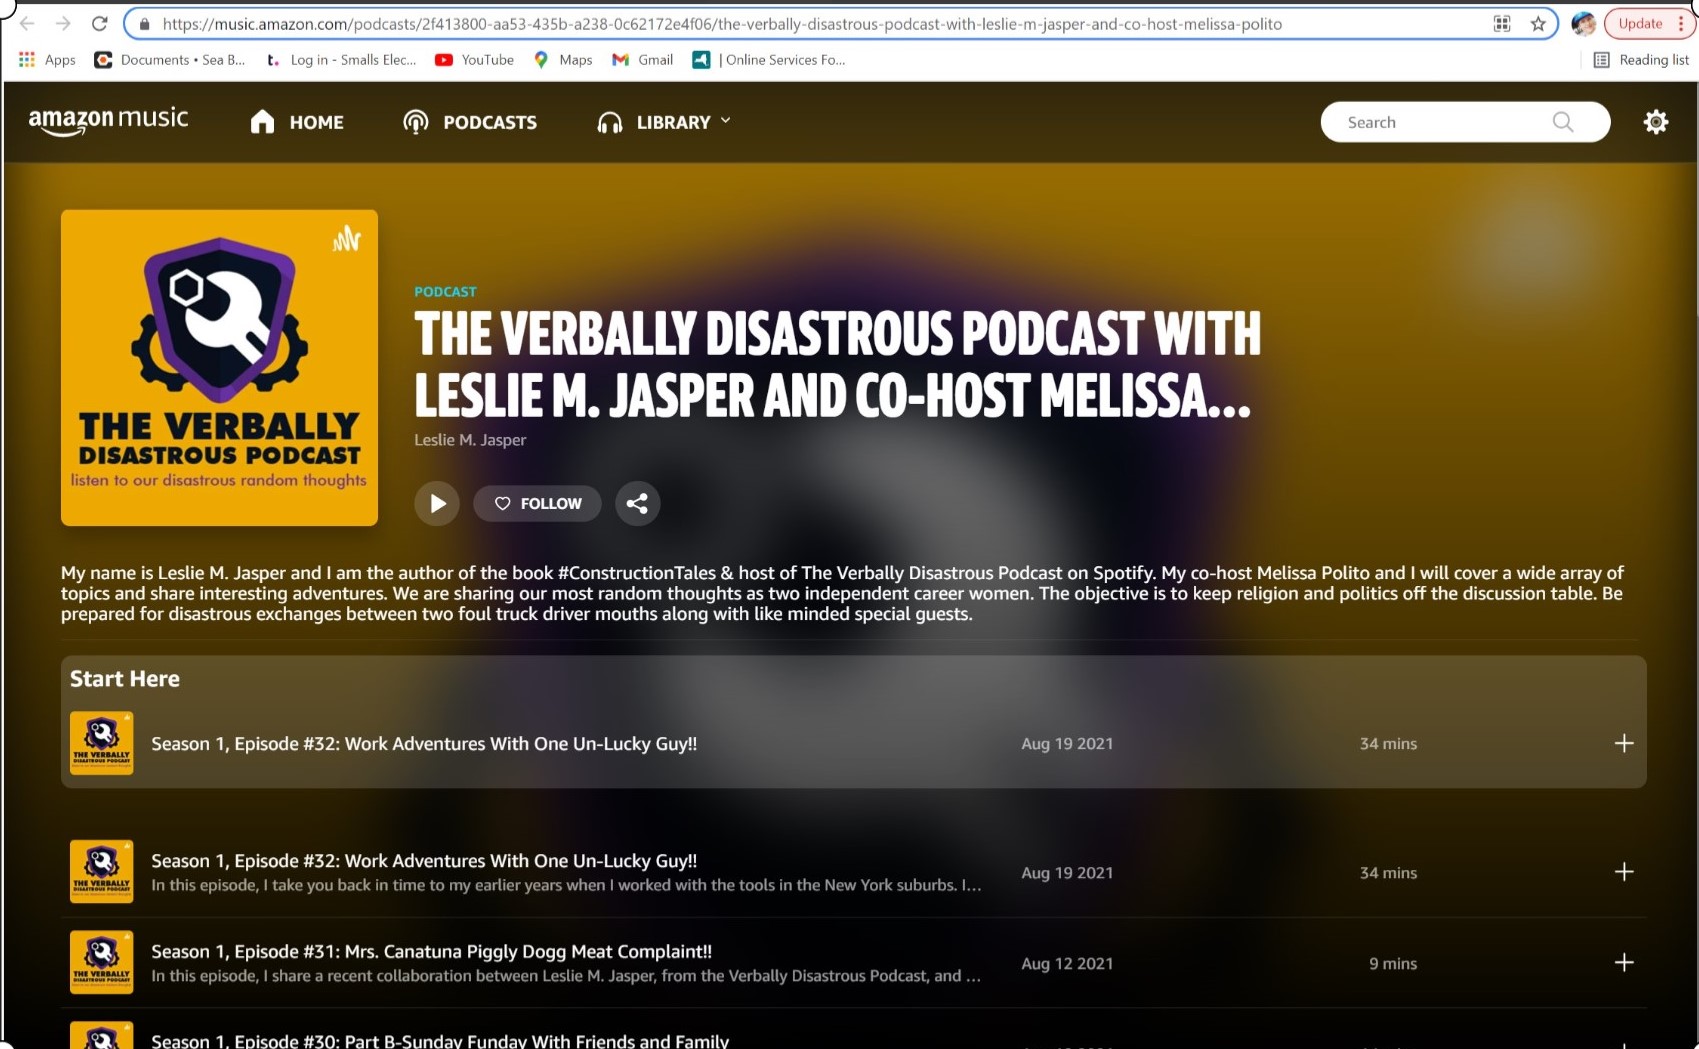Open YouTube bookmark in bookmarks bar
The image size is (1699, 1049).
[x=475, y=60]
